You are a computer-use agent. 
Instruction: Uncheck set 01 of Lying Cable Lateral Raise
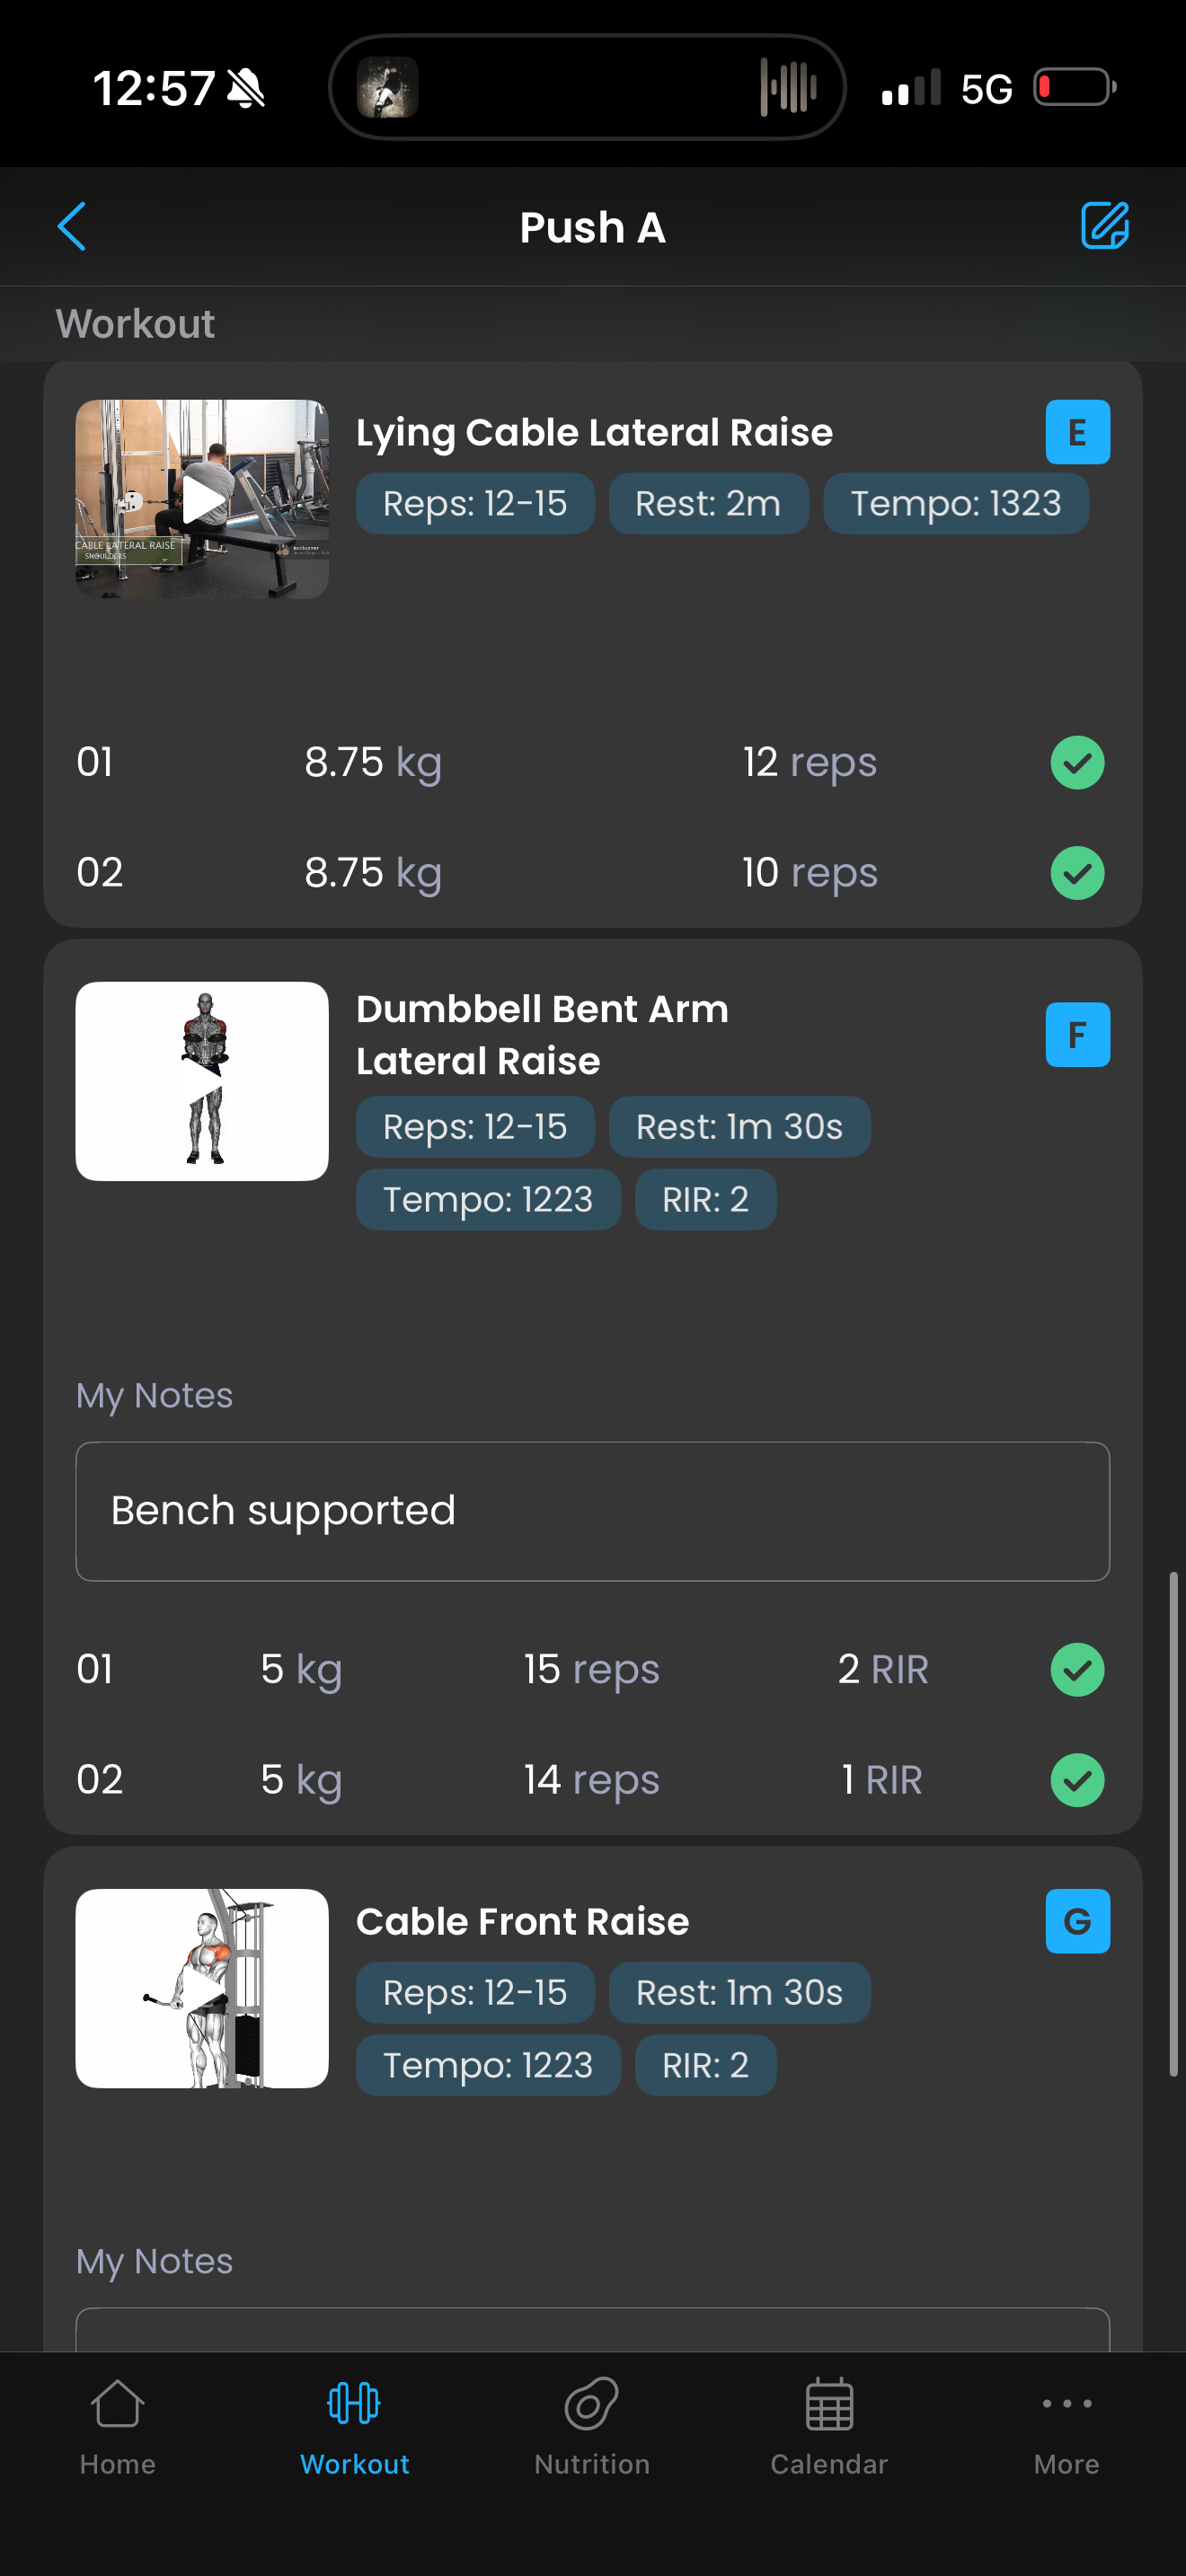1077,763
